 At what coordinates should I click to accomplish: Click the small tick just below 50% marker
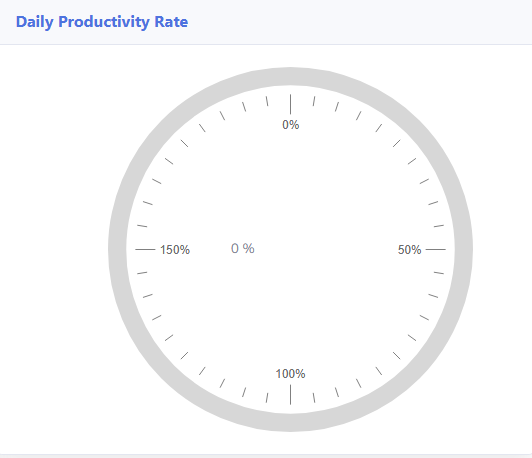click(x=439, y=273)
